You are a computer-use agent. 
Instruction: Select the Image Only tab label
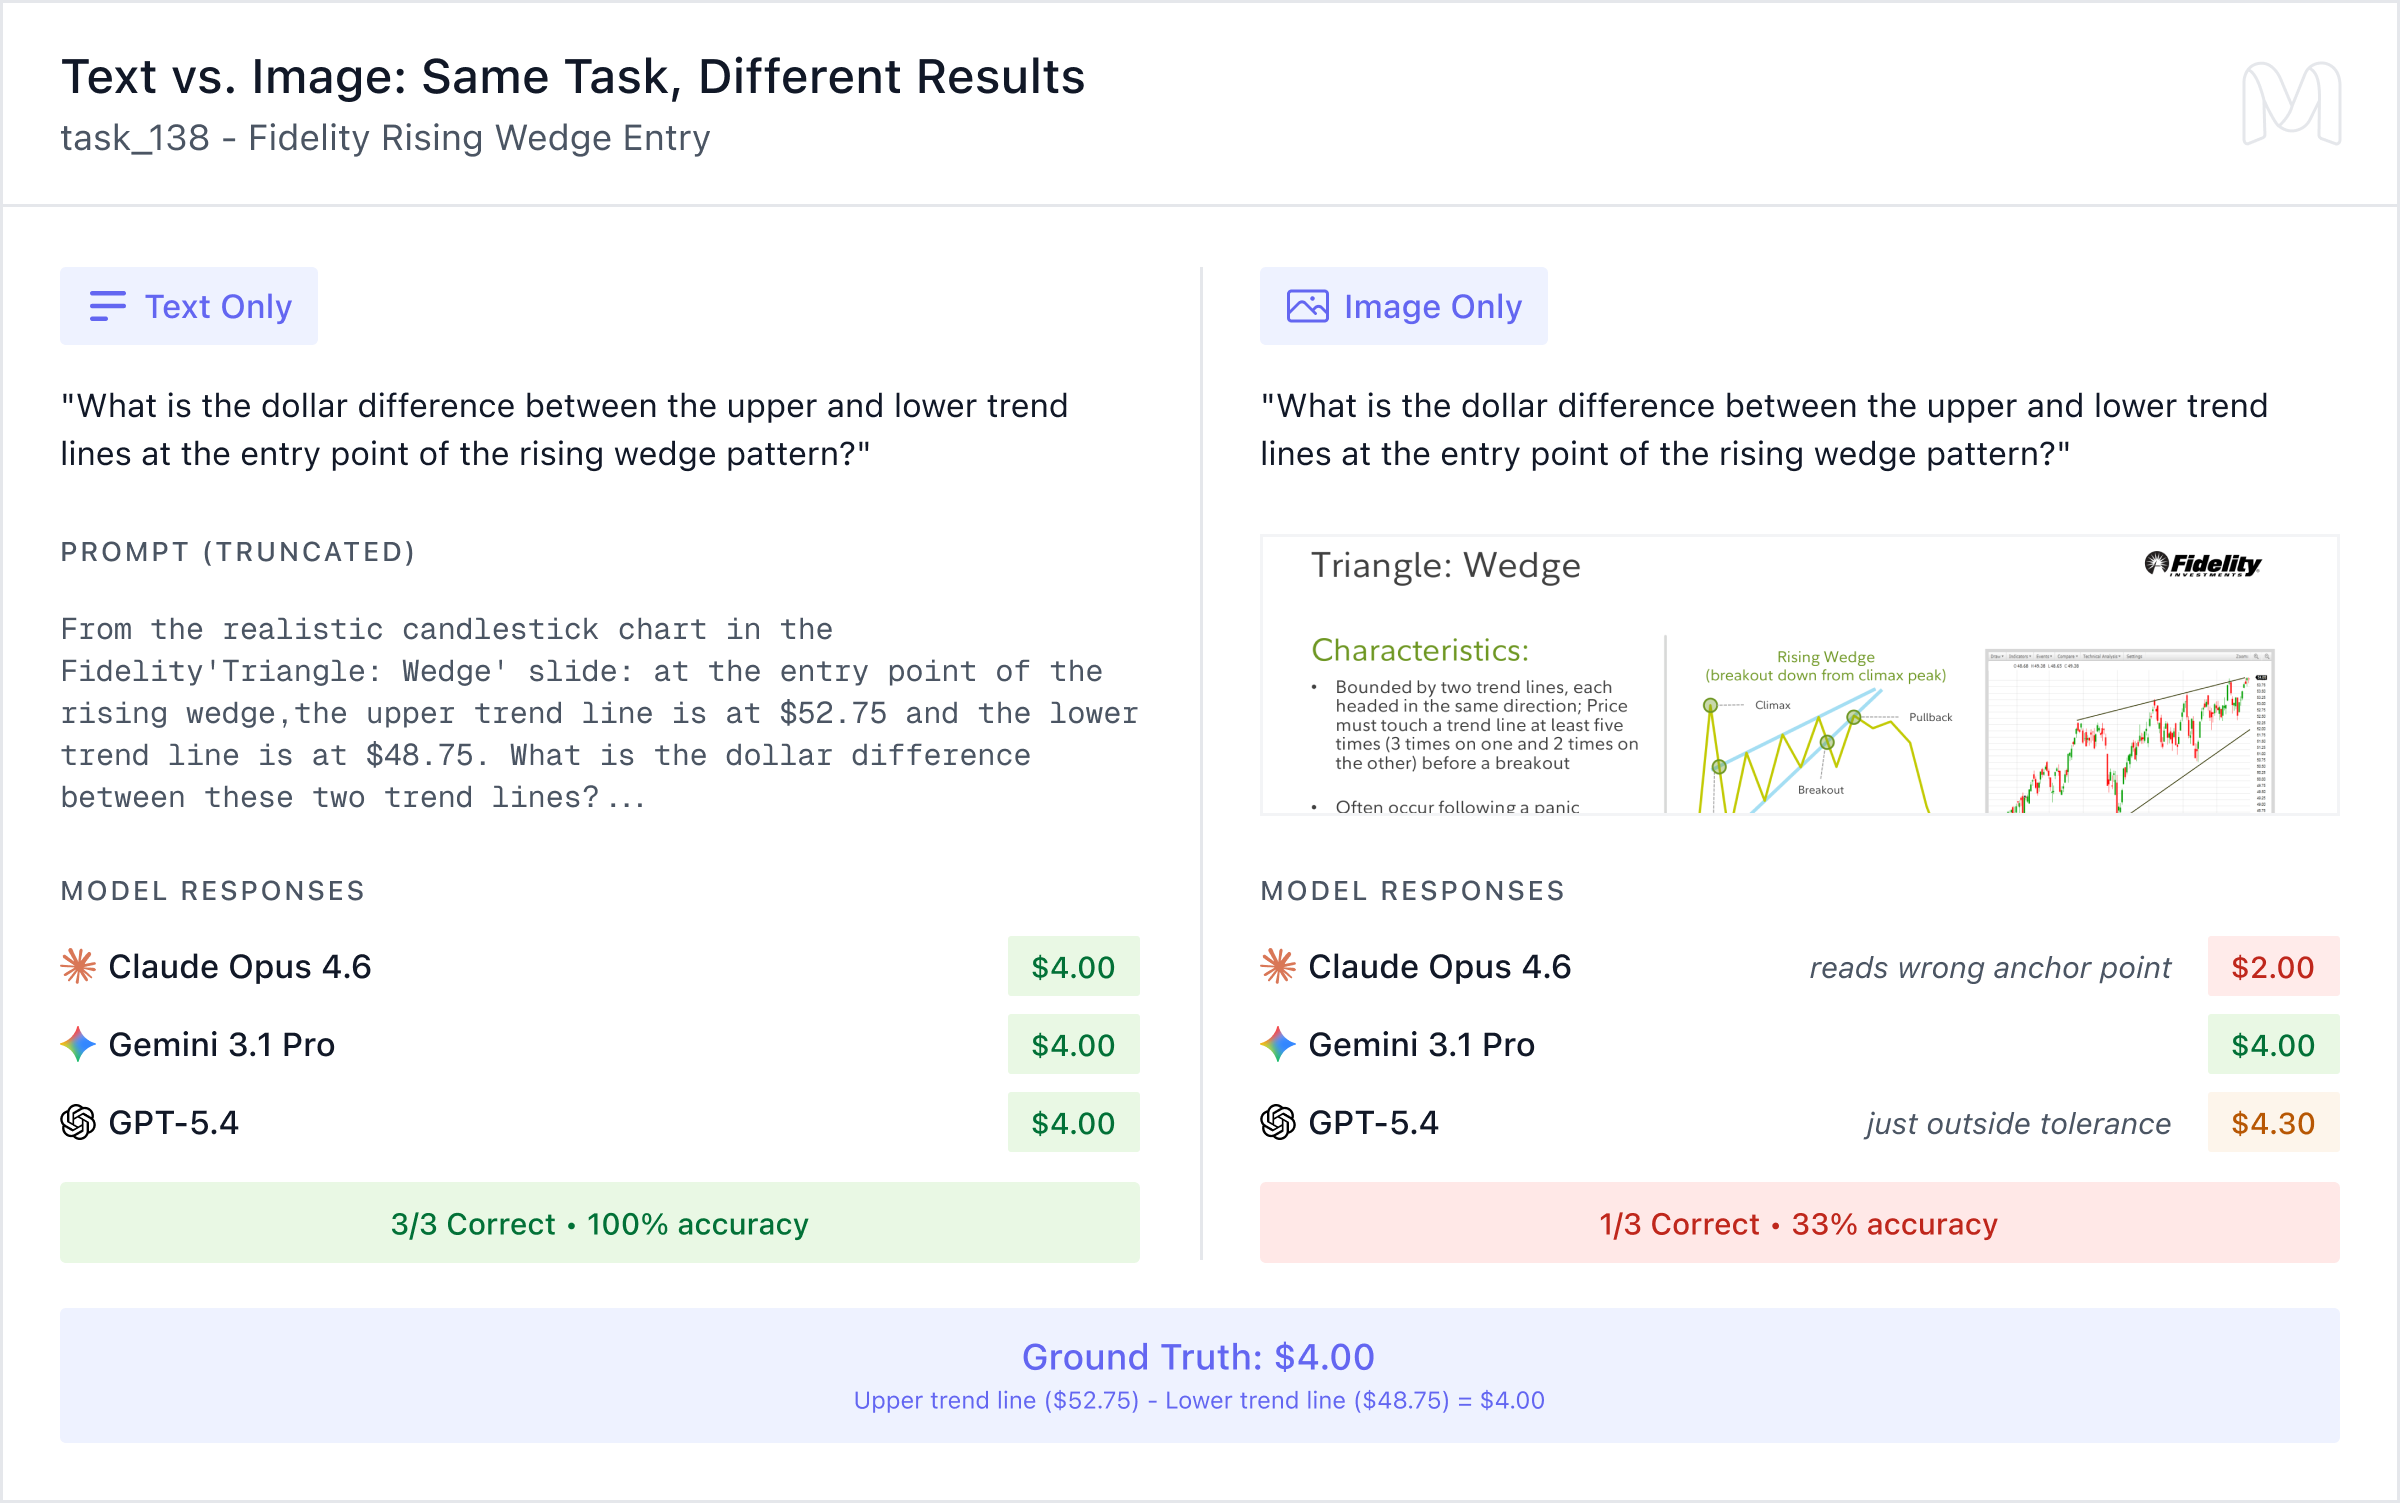point(1403,306)
